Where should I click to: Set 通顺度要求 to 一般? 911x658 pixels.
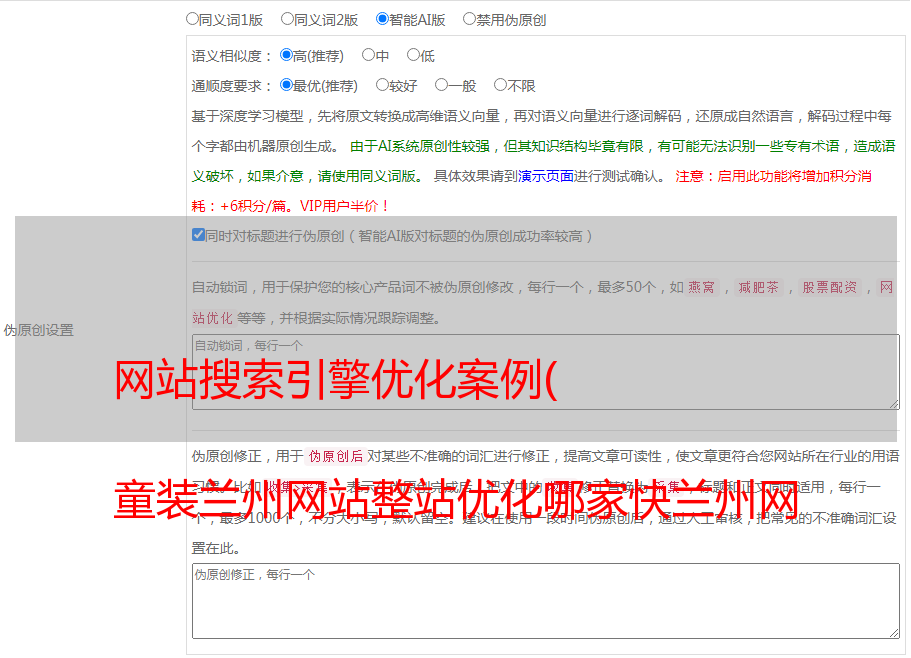coord(442,85)
